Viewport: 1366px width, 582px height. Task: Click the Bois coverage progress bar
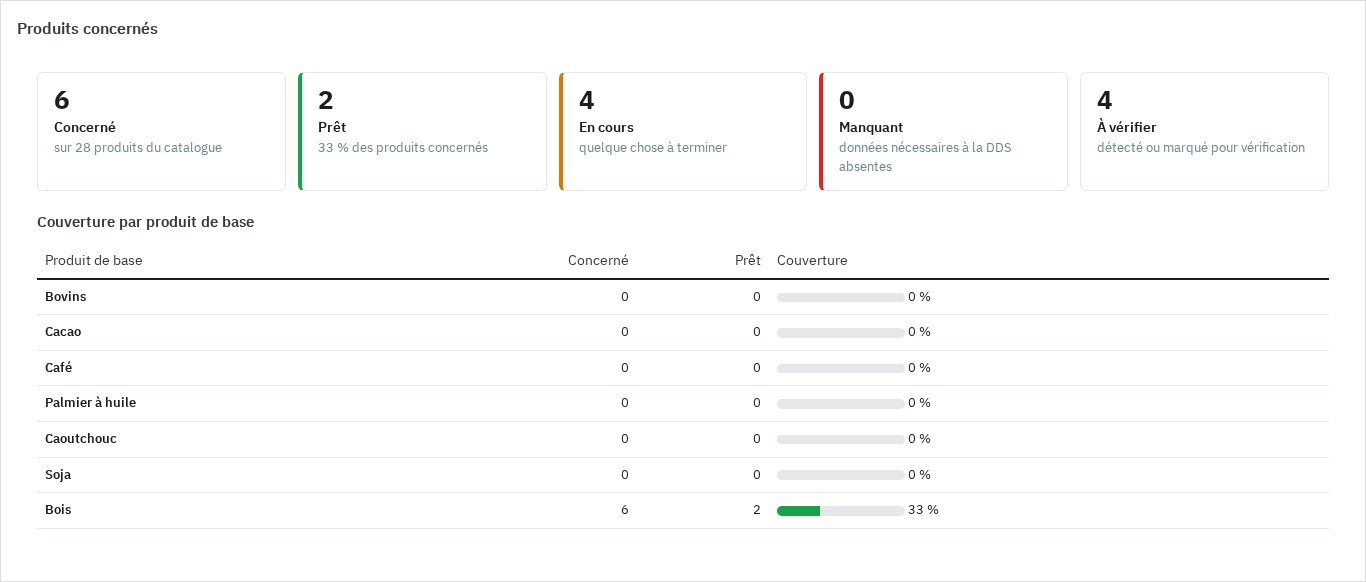coord(841,511)
